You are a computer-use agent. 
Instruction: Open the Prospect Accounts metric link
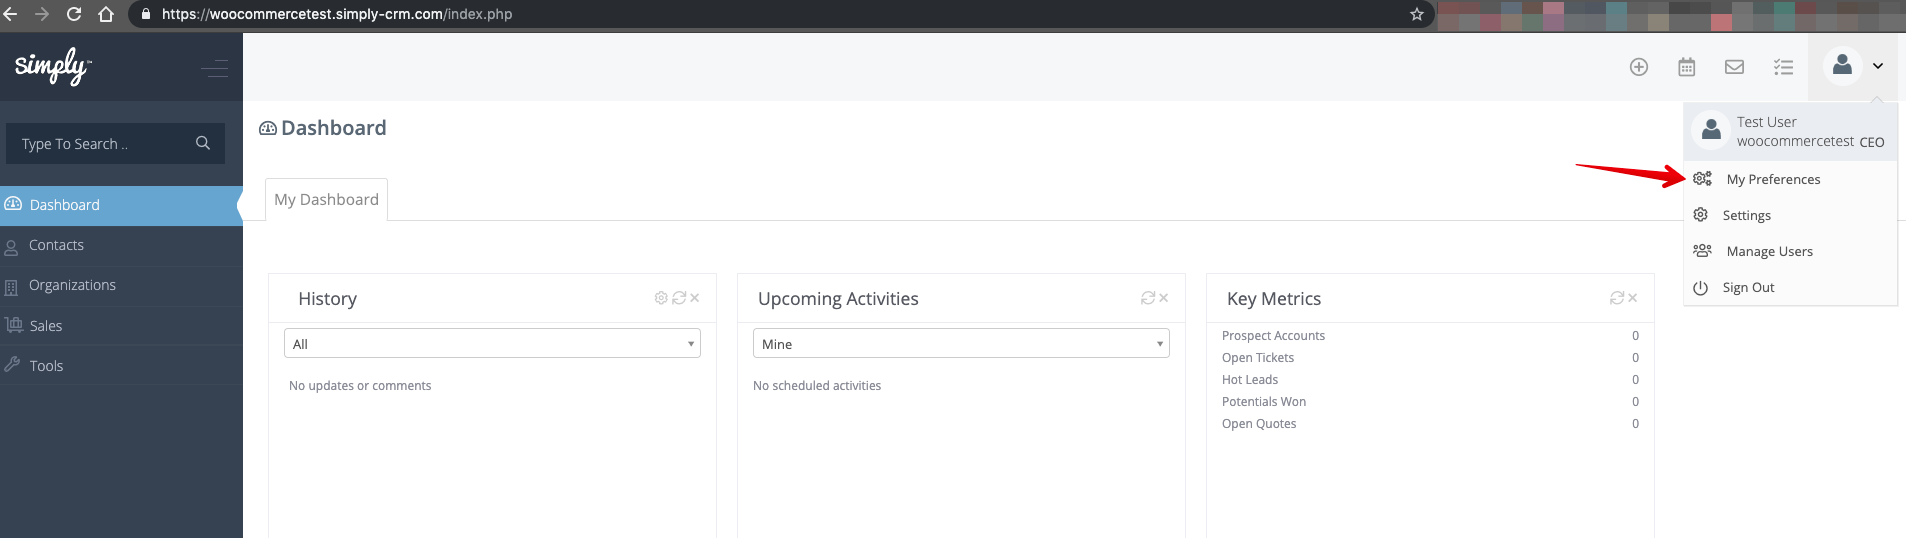point(1273,336)
